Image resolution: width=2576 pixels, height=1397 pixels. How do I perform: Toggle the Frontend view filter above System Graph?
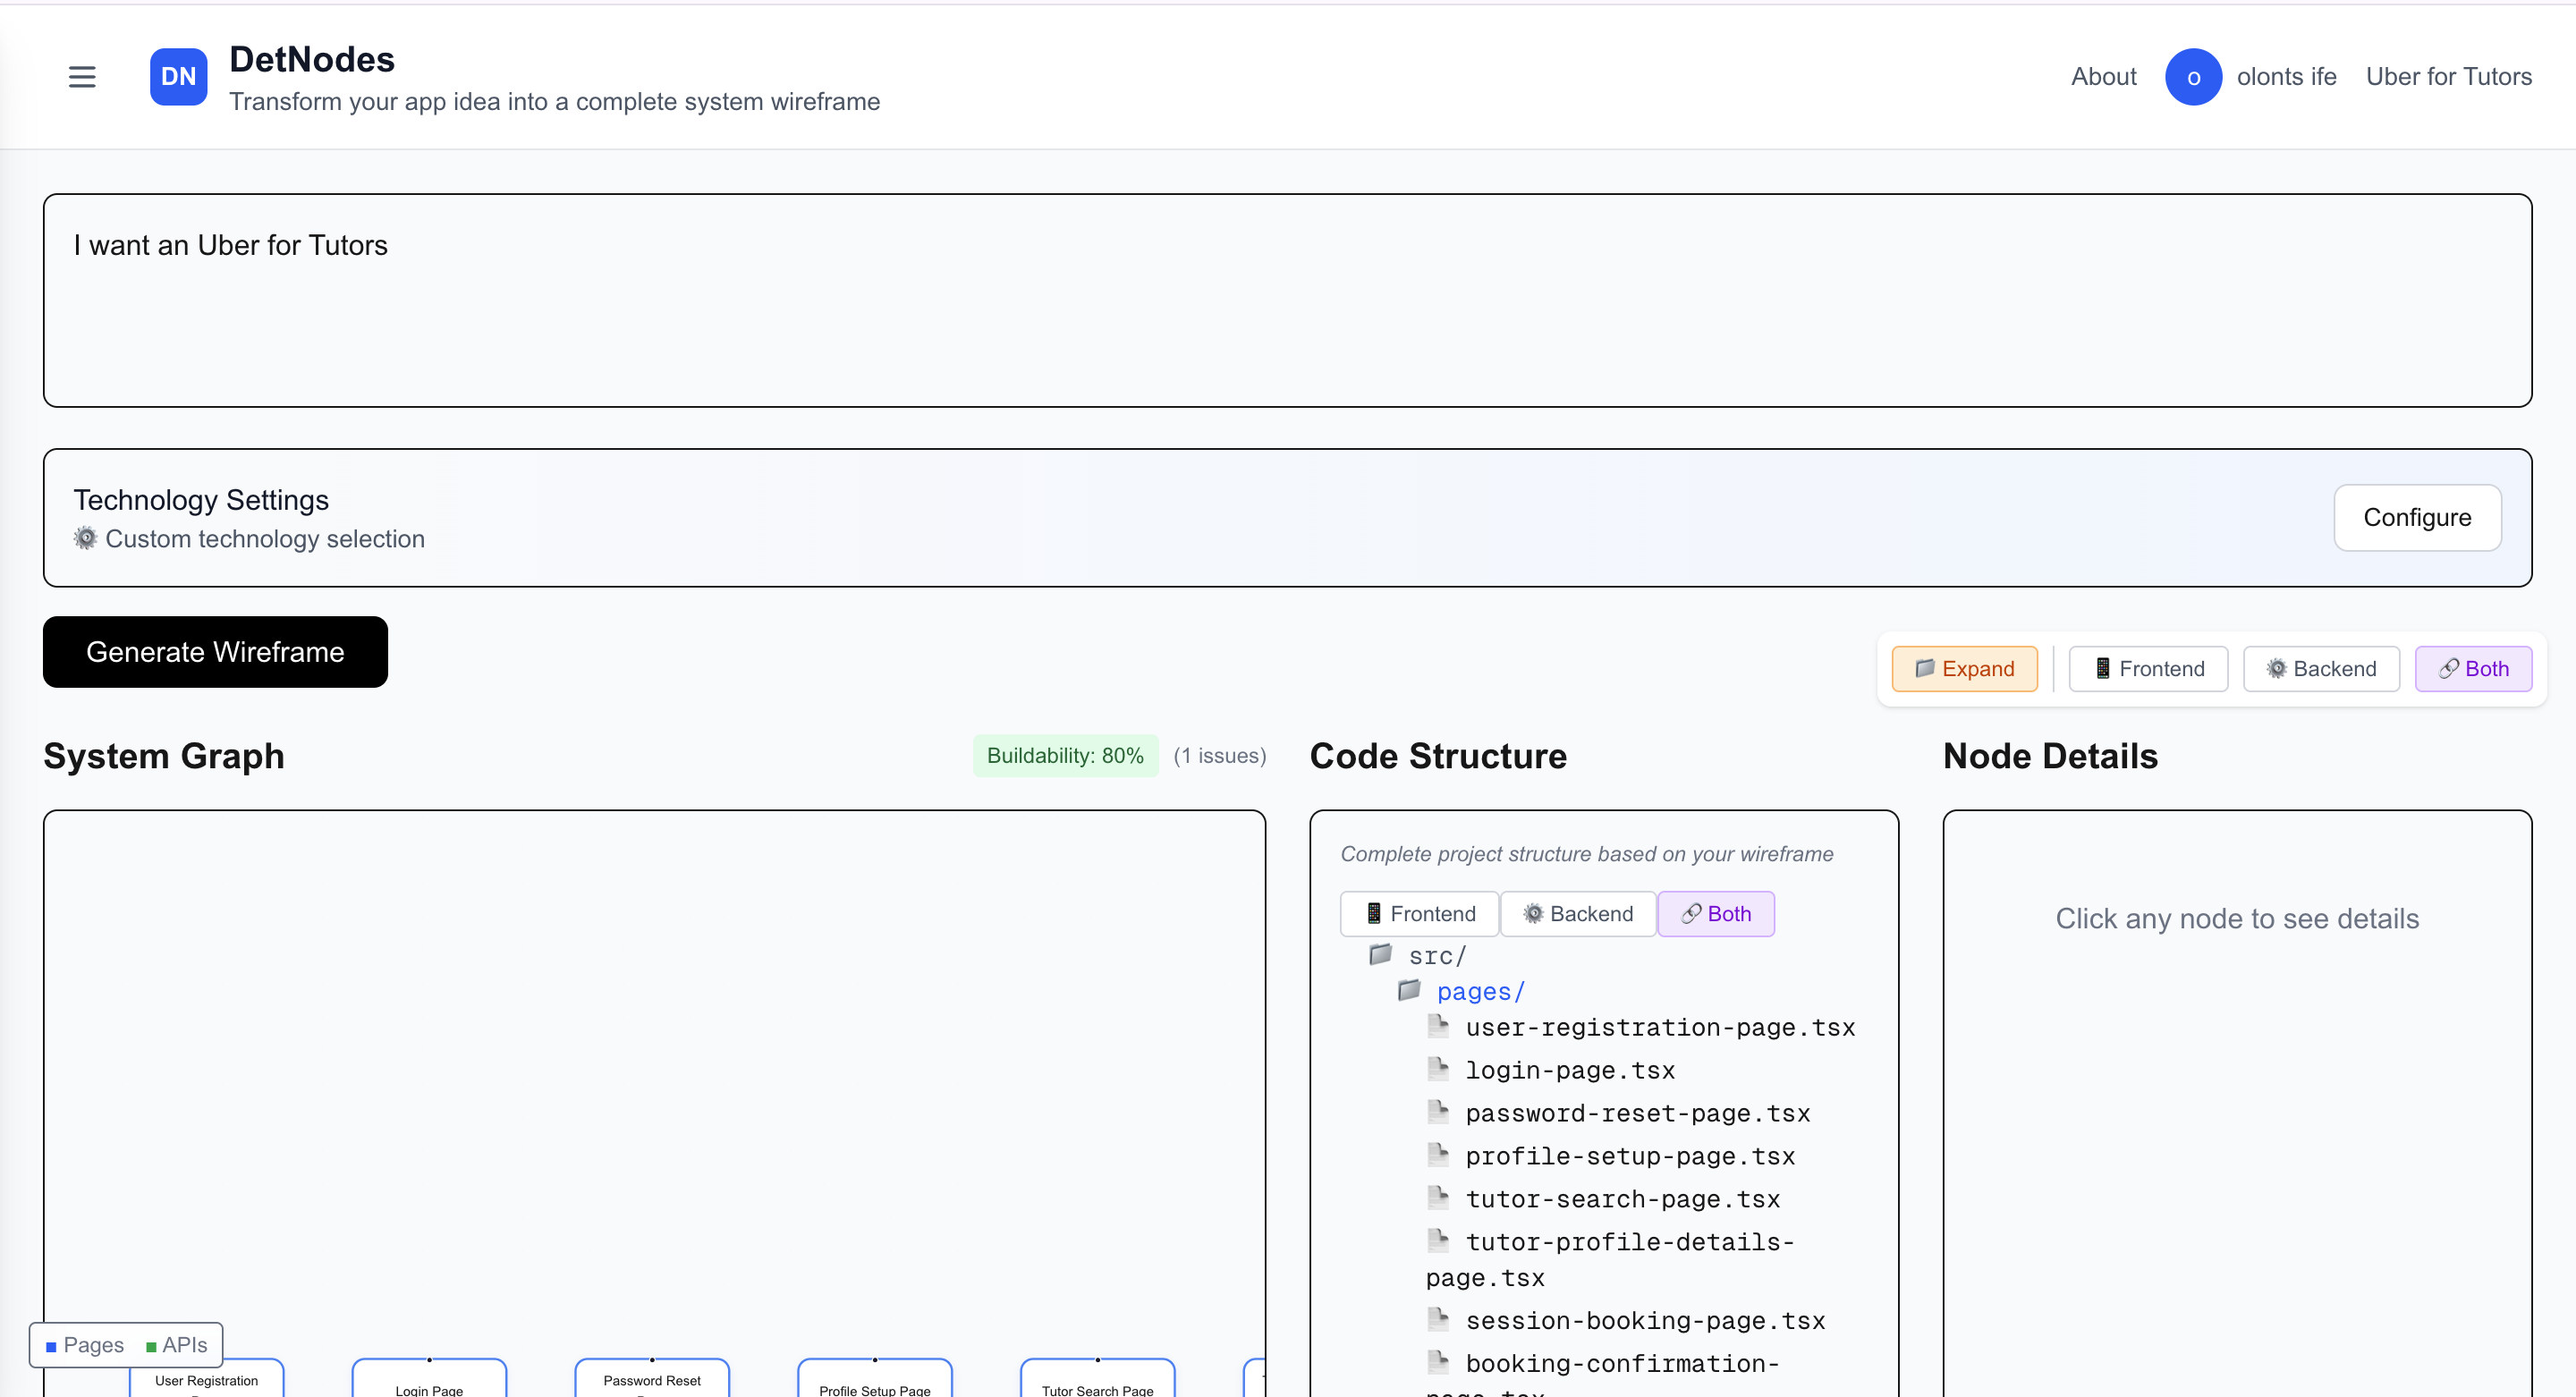tap(2147, 668)
